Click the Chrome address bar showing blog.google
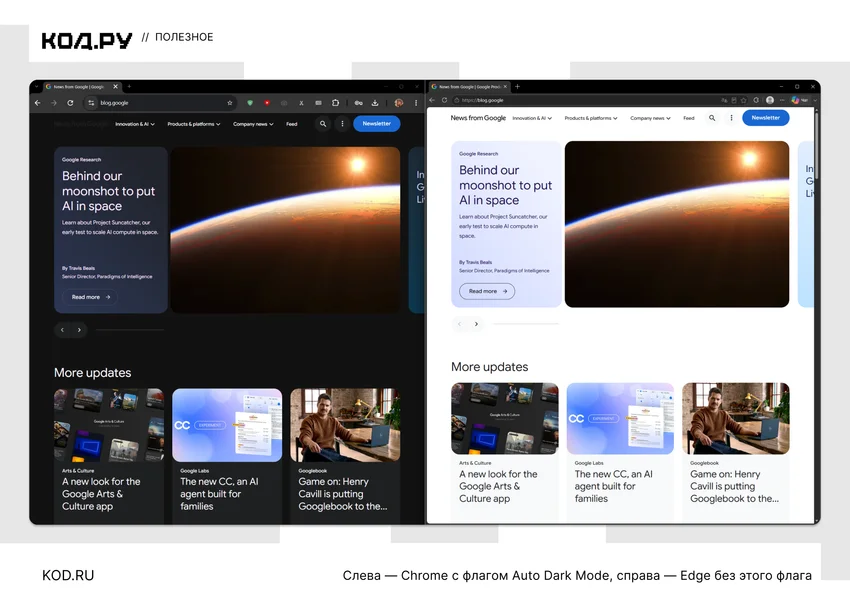 pyautogui.click(x=160, y=102)
